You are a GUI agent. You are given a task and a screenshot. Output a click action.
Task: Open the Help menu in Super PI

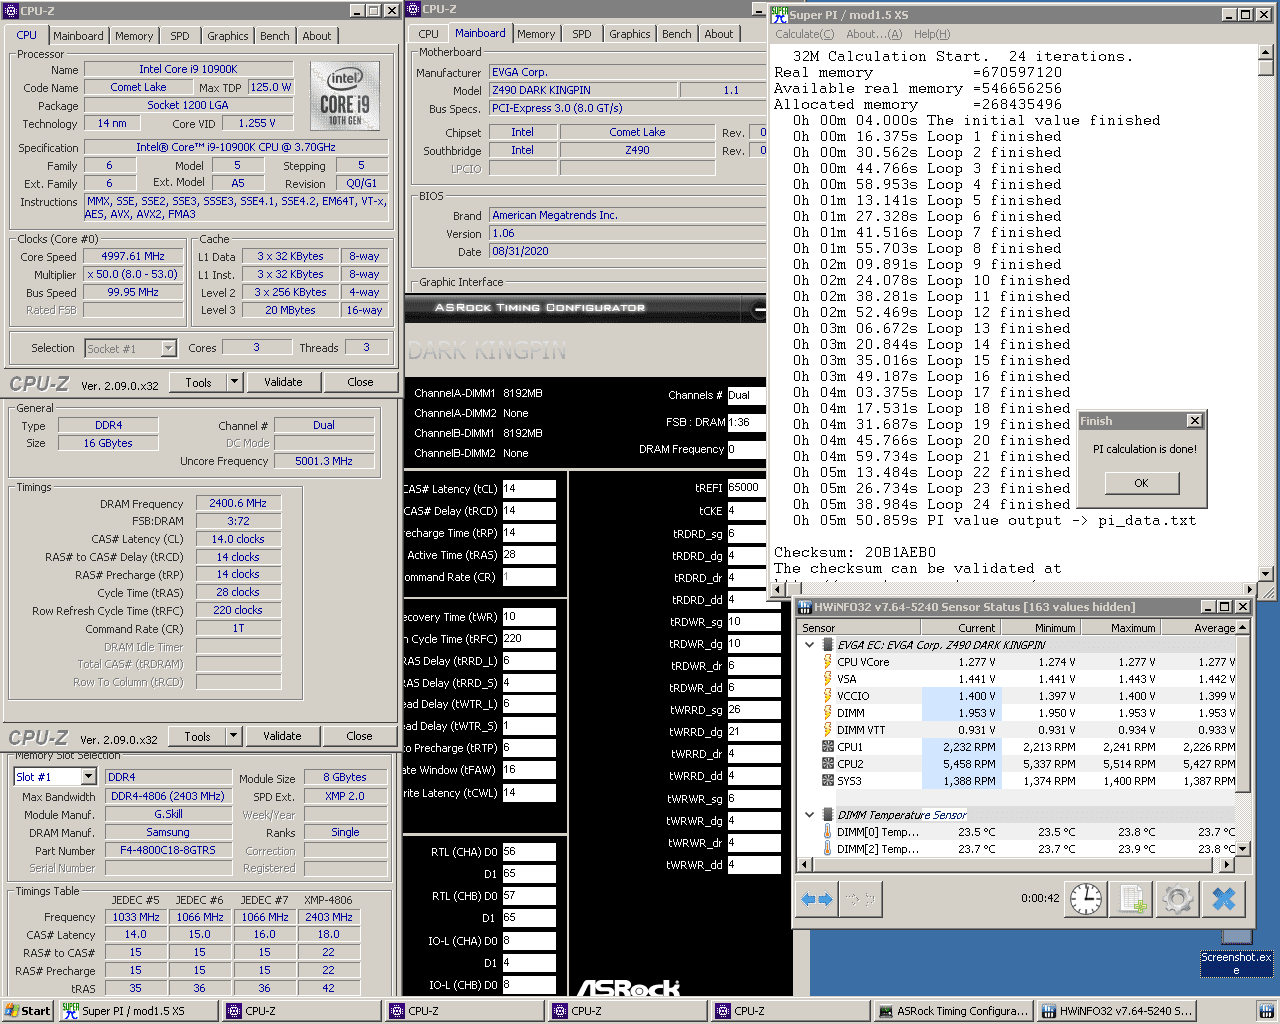pos(931,34)
